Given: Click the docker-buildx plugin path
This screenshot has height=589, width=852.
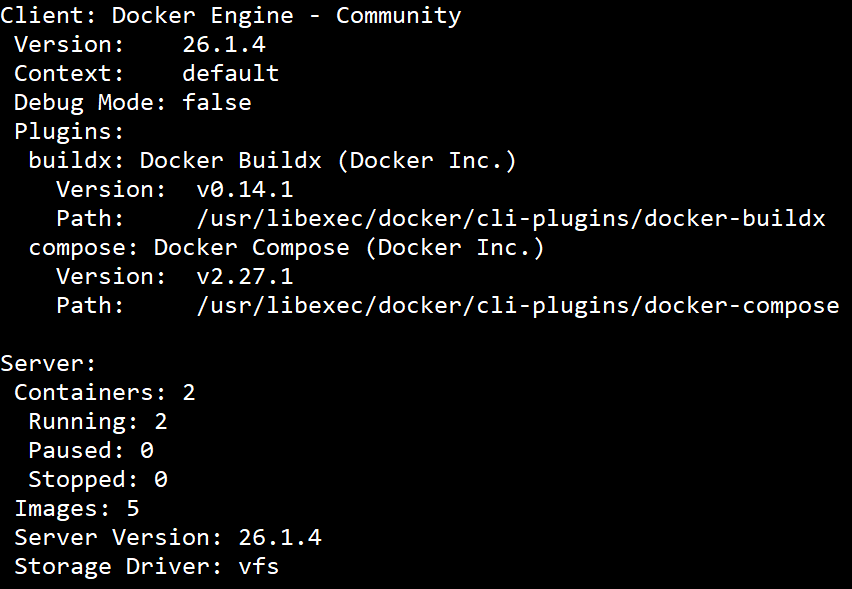Looking at the screenshot, I should pos(510,218).
